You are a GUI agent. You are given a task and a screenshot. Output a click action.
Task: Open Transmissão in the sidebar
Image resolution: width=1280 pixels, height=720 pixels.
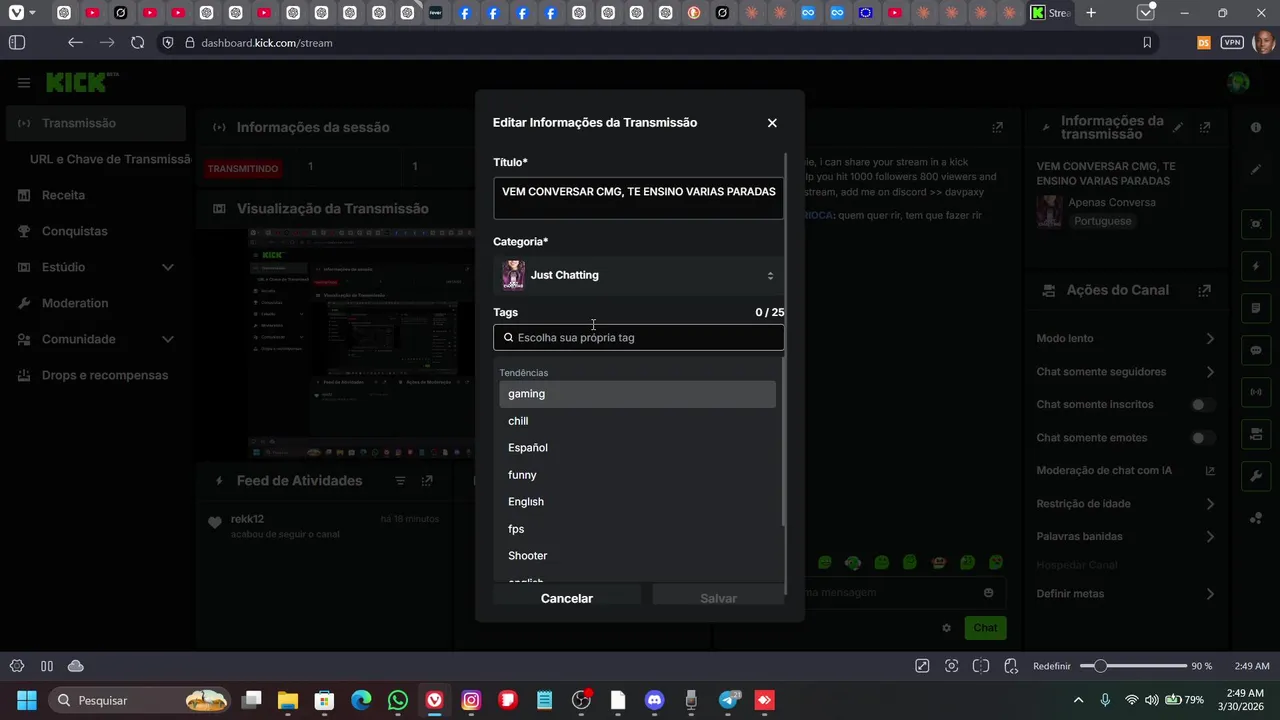96,123
